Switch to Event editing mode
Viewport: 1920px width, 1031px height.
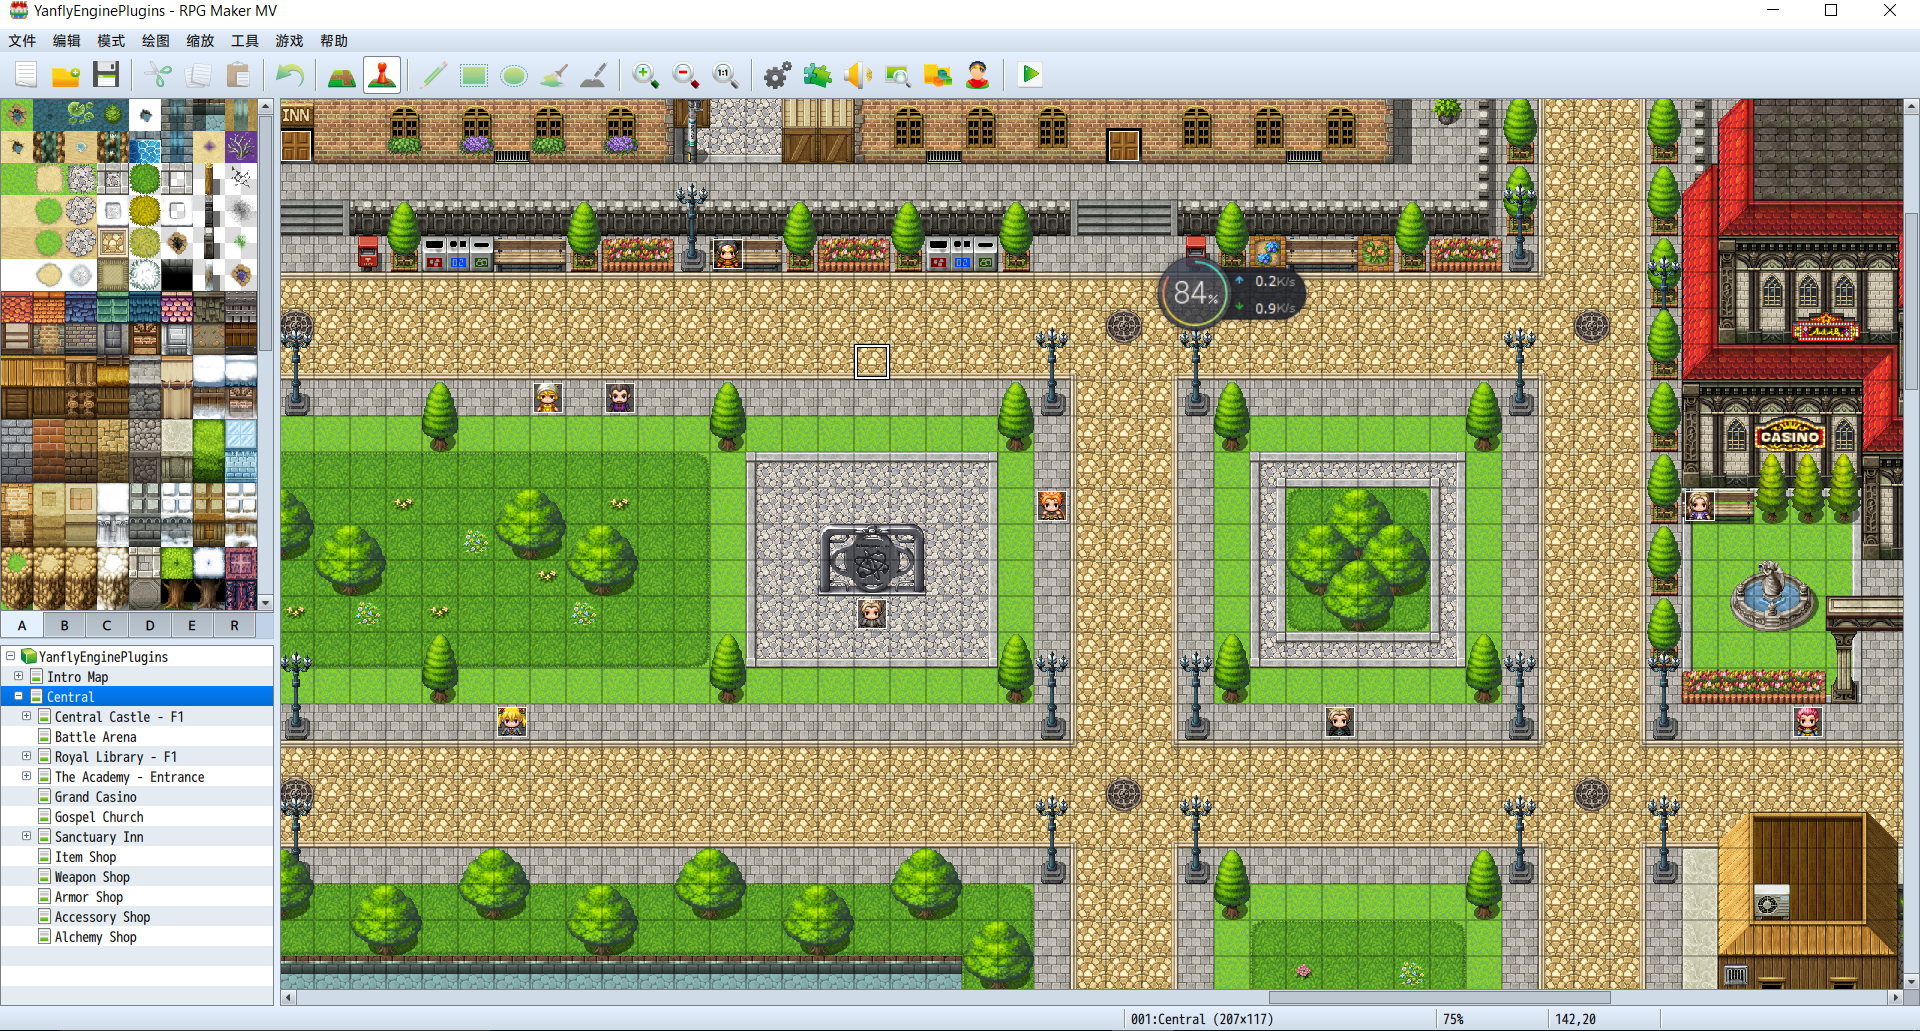coord(382,75)
